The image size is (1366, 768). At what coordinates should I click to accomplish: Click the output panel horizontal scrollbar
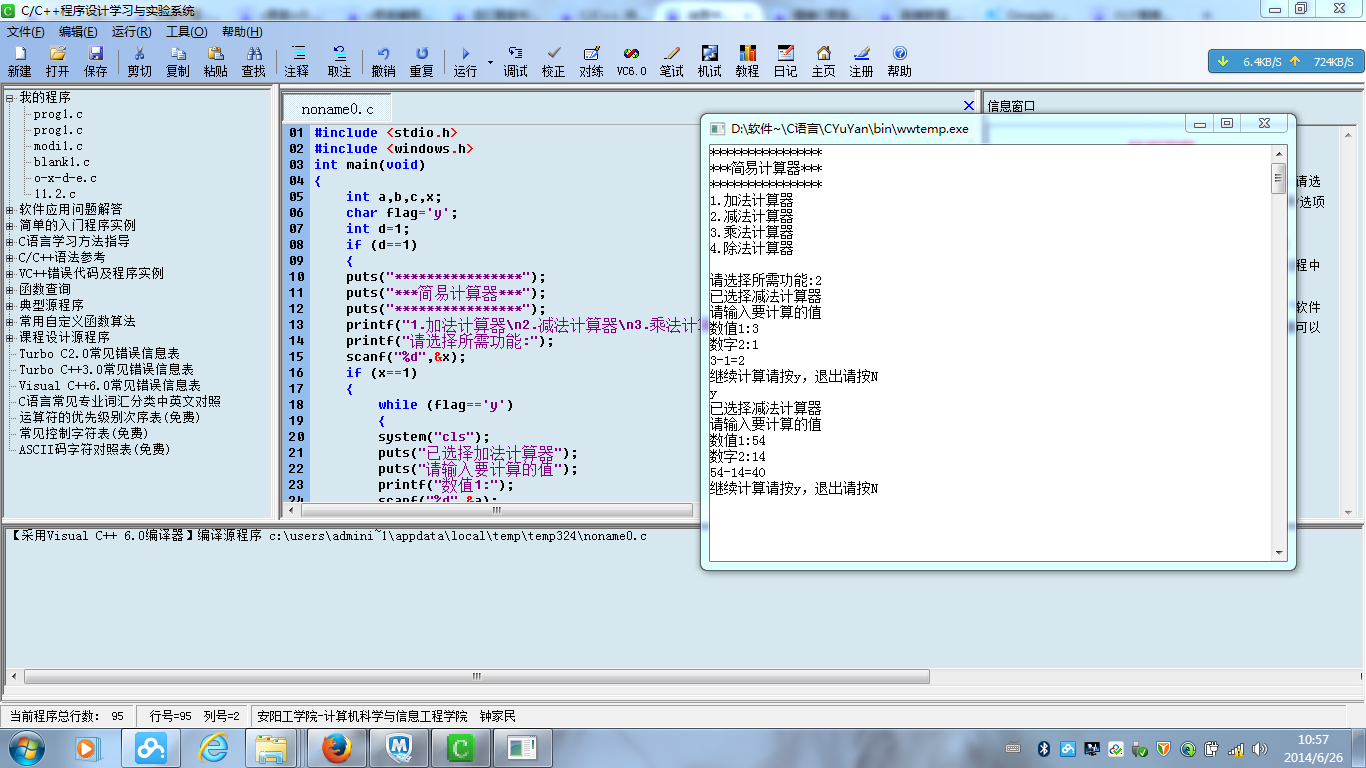pos(476,677)
